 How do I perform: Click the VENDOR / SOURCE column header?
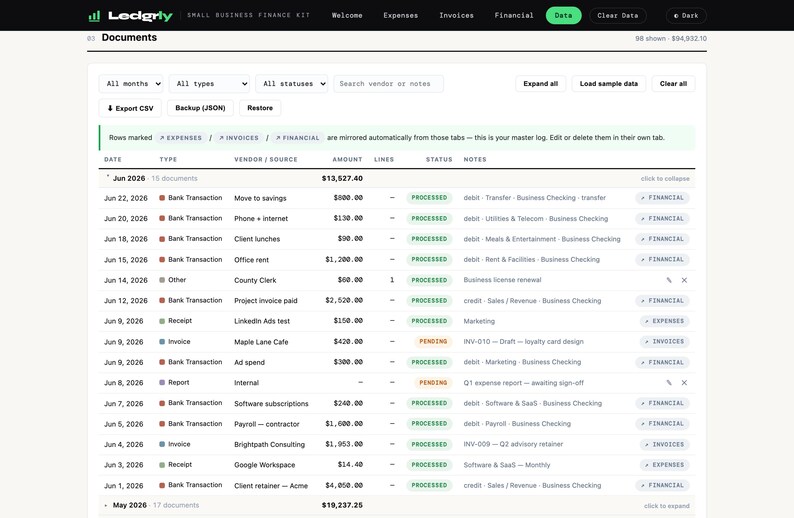[266, 160]
